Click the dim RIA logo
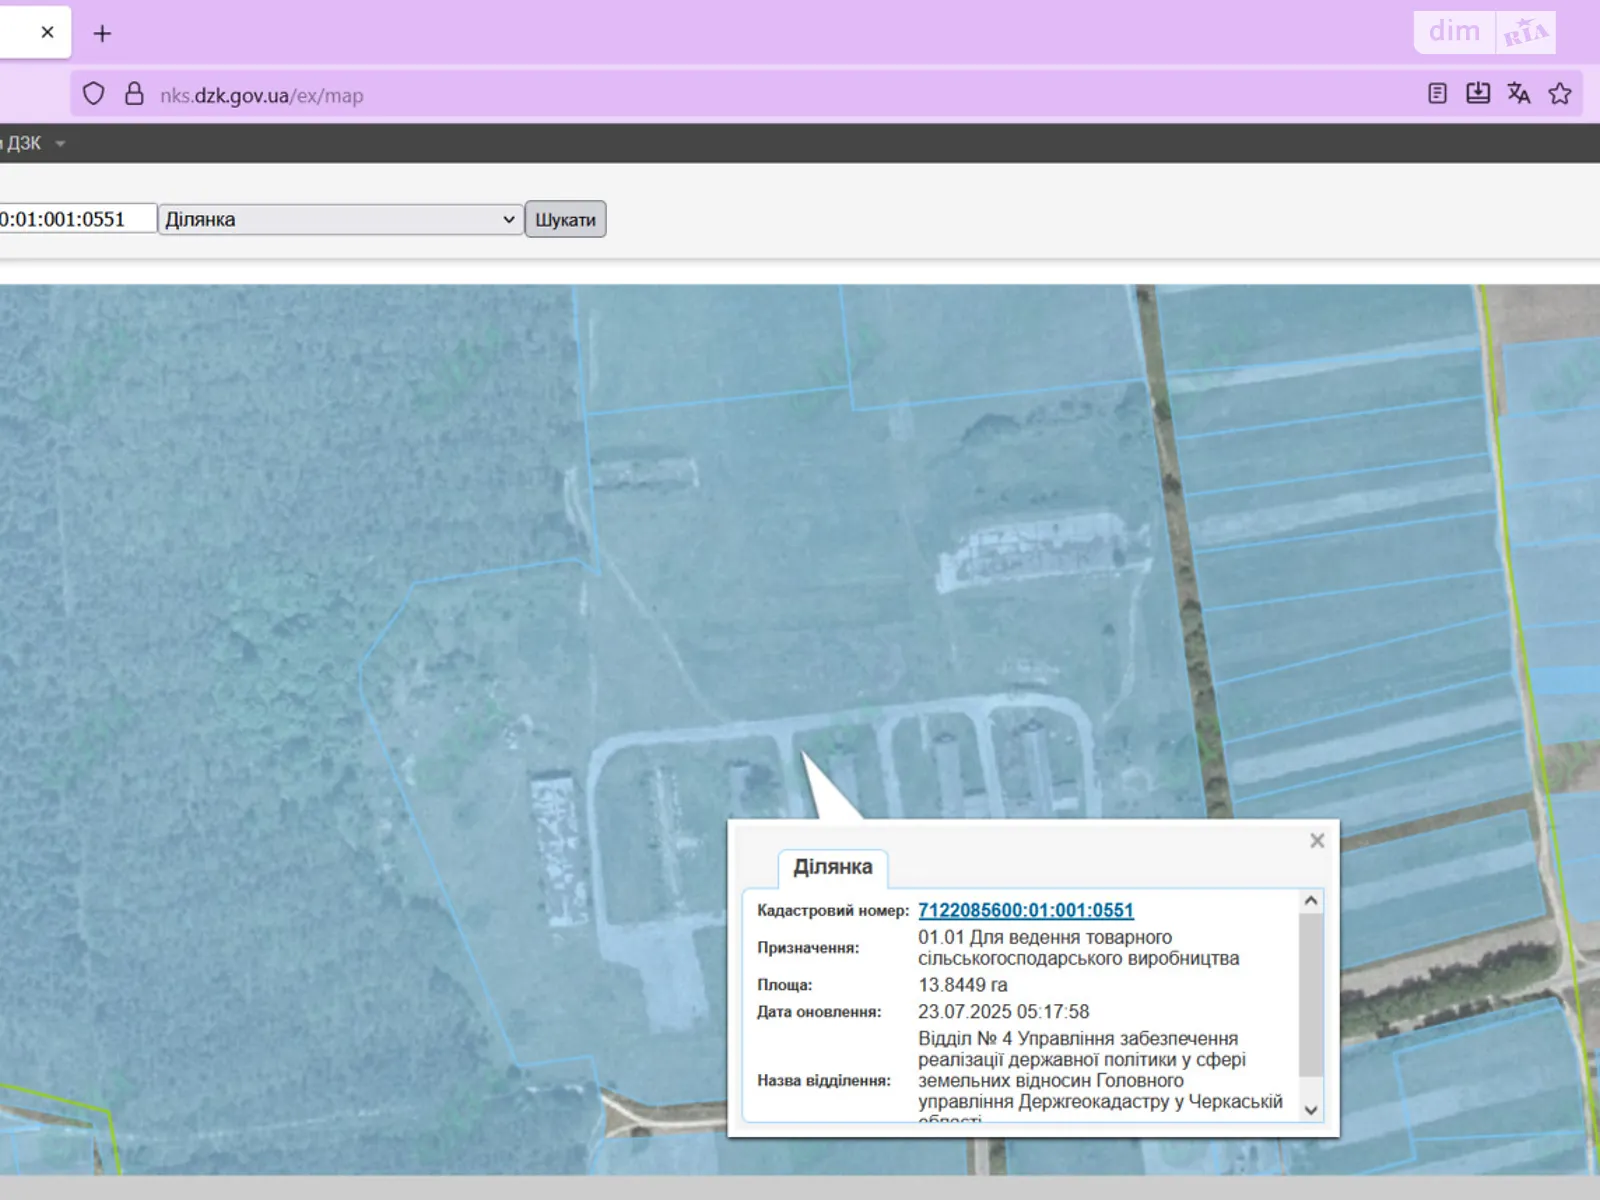The width and height of the screenshot is (1600, 1200). point(1484,32)
